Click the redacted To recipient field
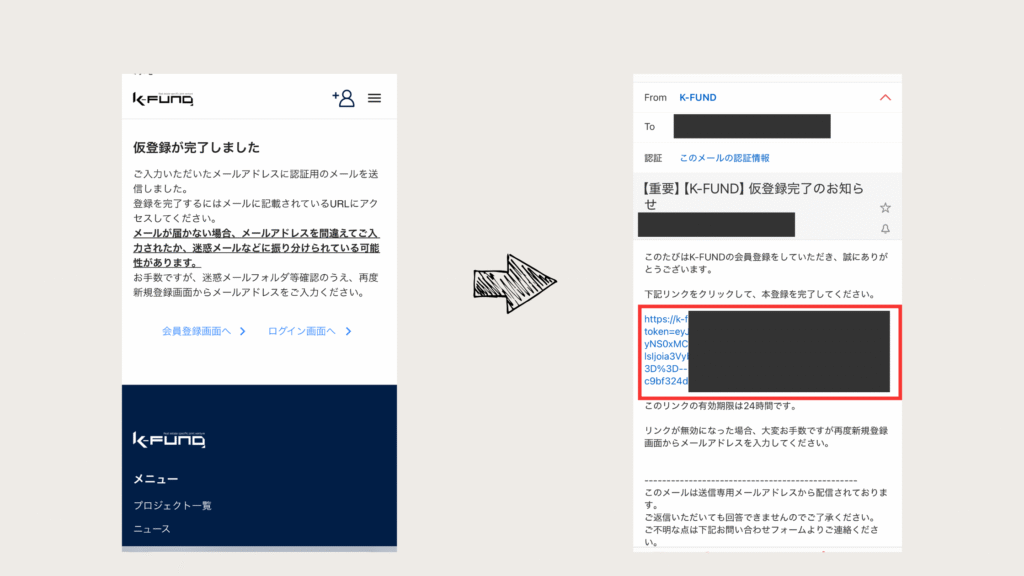The height and width of the screenshot is (576, 1024). (x=752, y=127)
